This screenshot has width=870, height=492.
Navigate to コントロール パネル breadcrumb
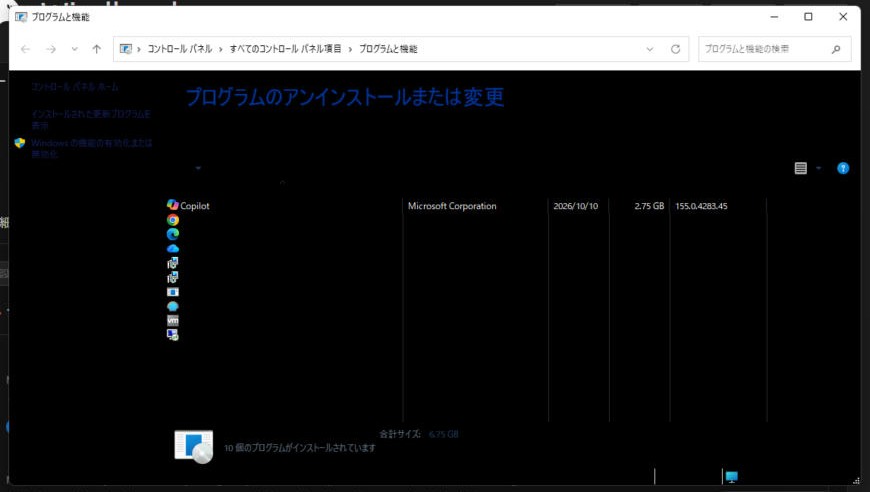click(180, 49)
